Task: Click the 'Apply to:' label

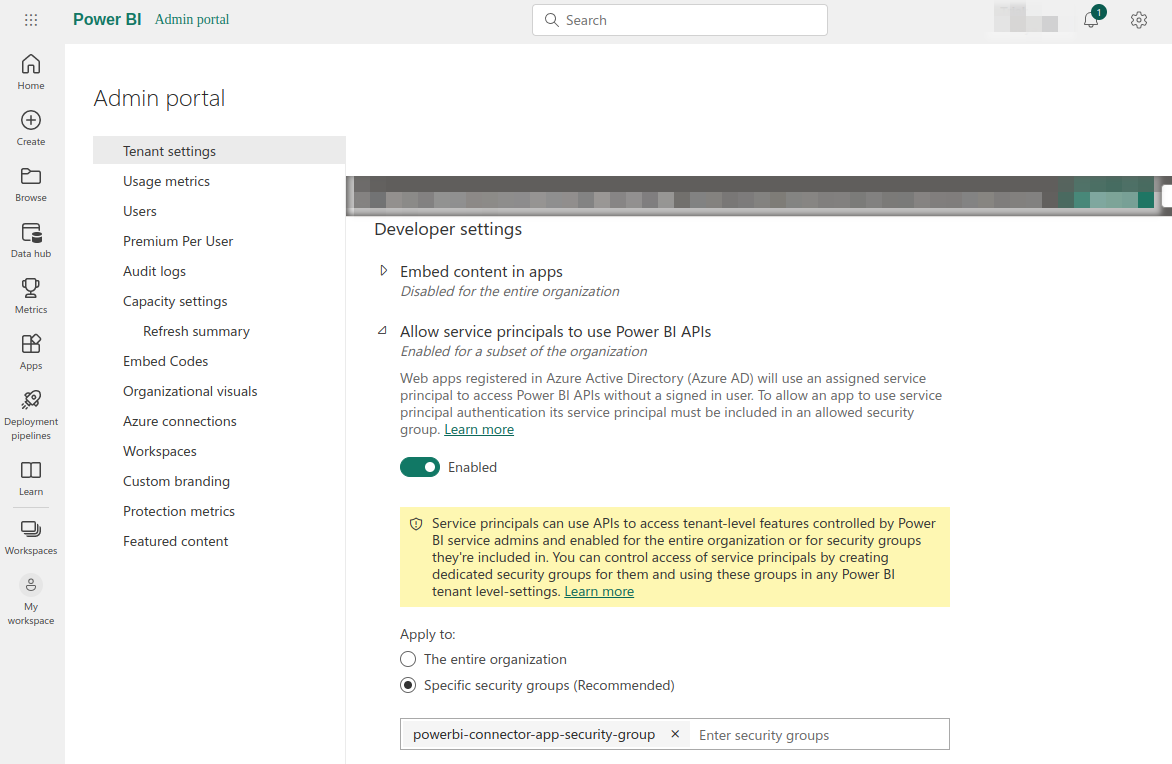Action: (428, 634)
